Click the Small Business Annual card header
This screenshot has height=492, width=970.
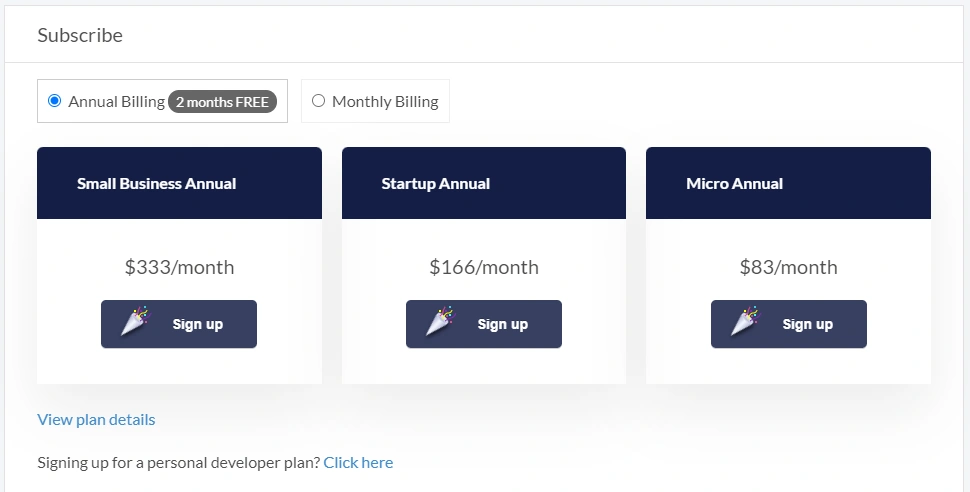[x=179, y=183]
